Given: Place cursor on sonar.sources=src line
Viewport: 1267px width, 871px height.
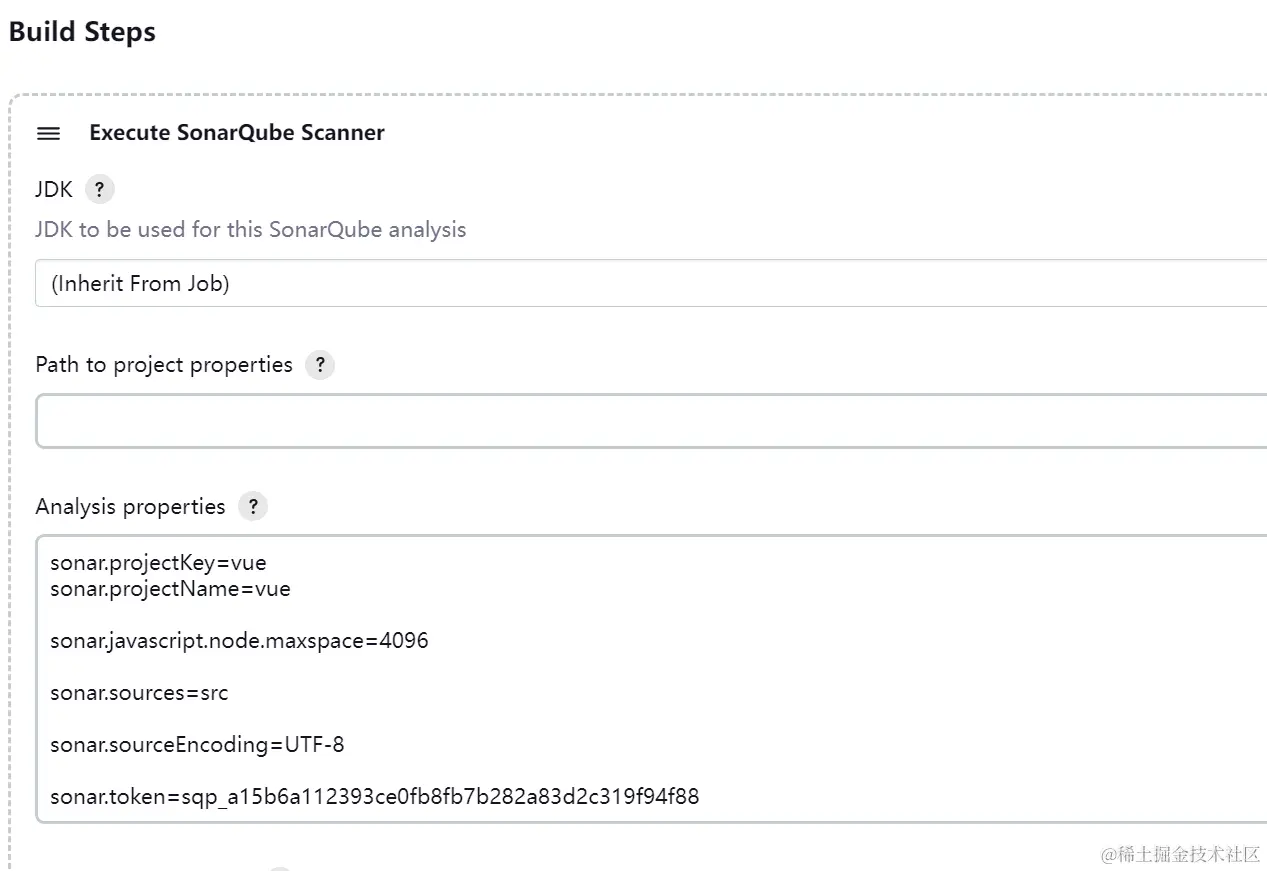Looking at the screenshot, I should coord(139,693).
